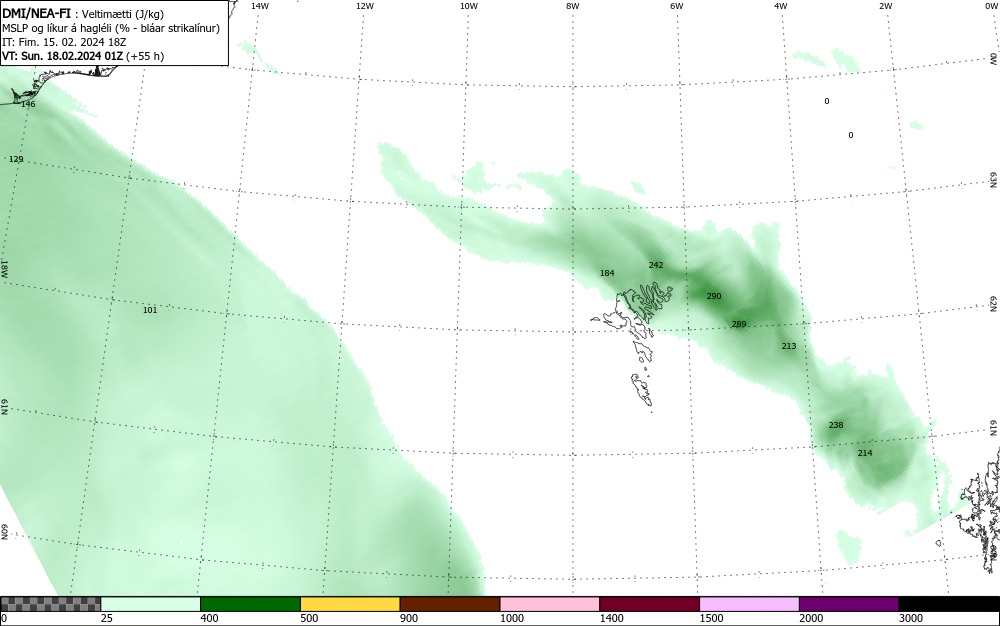Image resolution: width=1000 pixels, height=626 pixels.
Task: Click the 12W longitude label
Action: click(x=364, y=6)
